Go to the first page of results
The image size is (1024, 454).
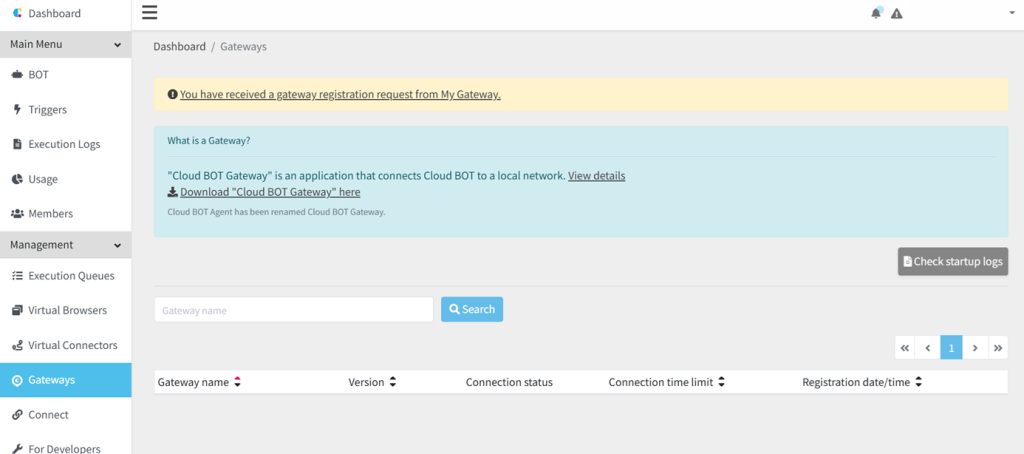tap(904, 348)
